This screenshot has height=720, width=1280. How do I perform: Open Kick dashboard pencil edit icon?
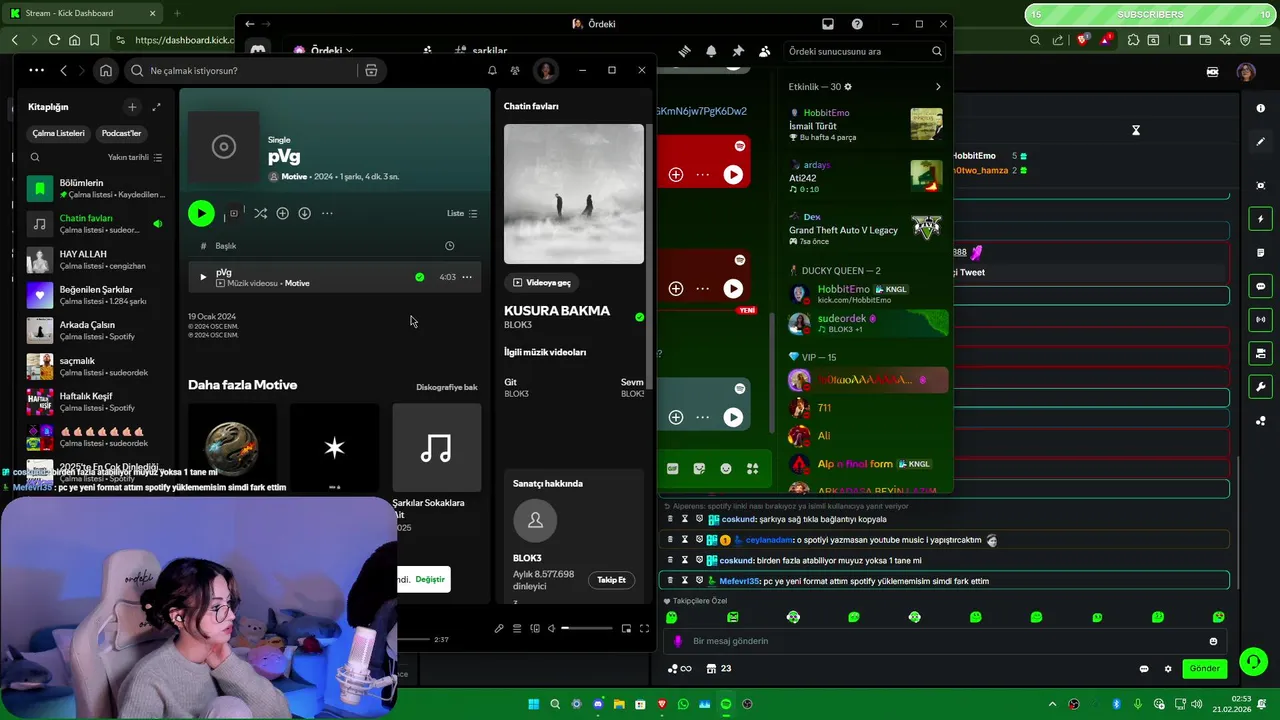pos(1260,143)
